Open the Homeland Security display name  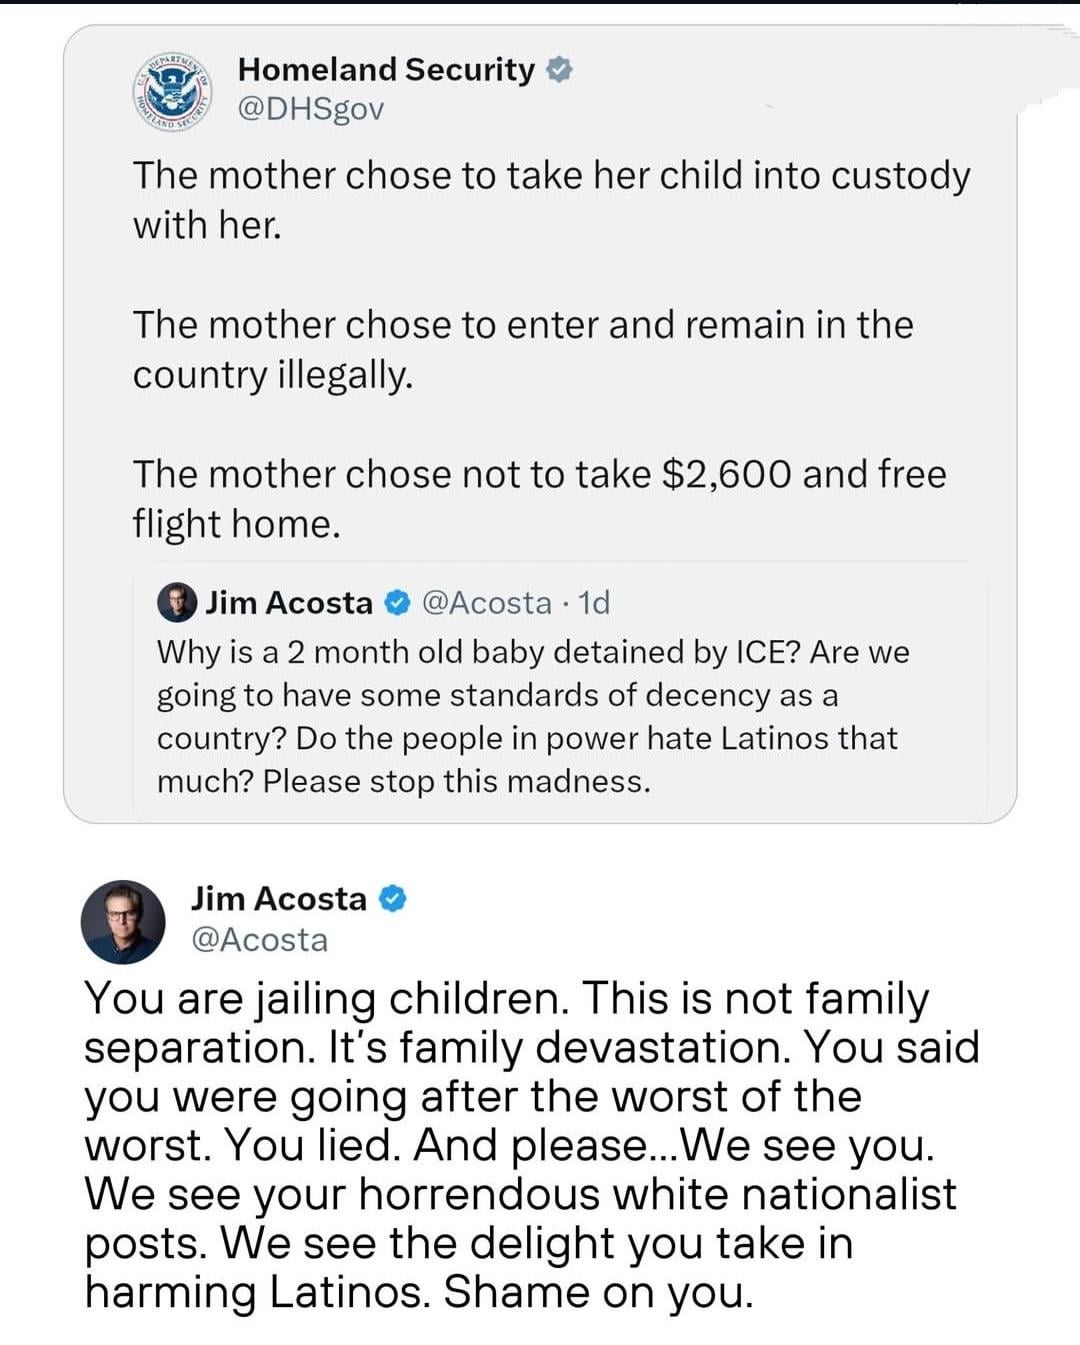386,70
